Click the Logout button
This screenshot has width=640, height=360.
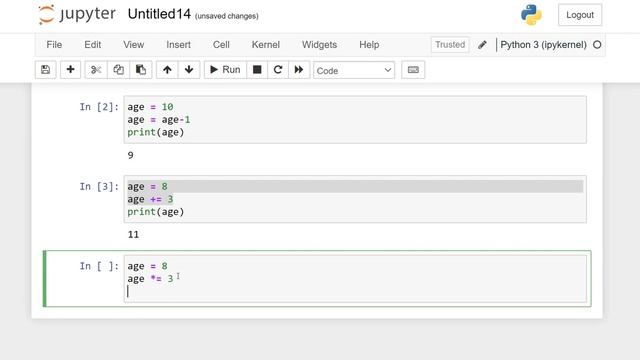[580, 15]
